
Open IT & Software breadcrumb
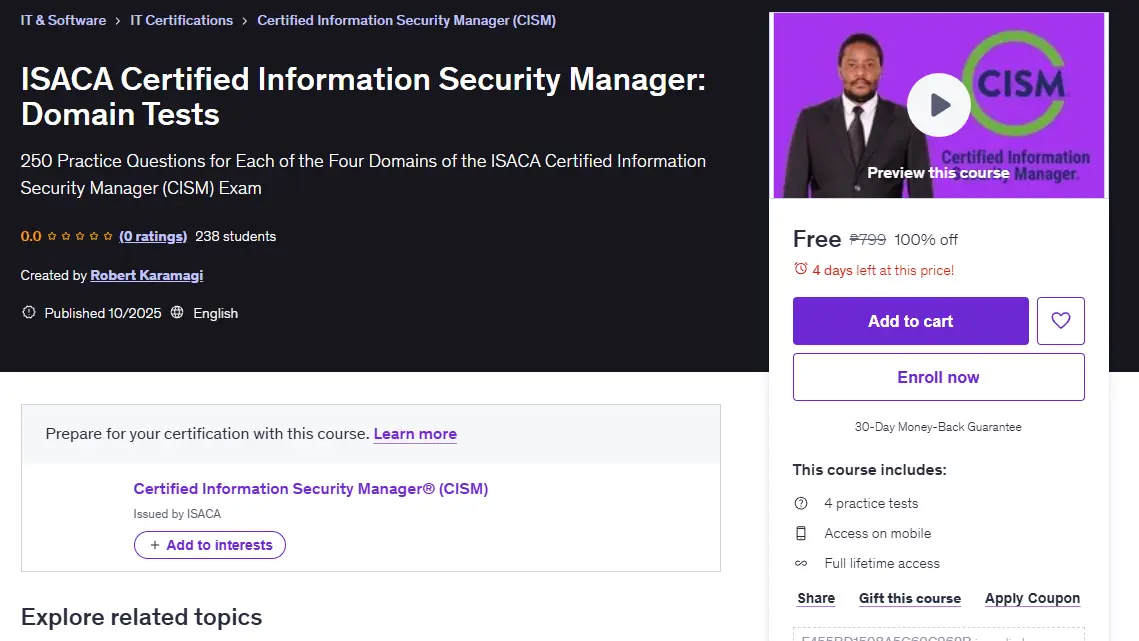pyautogui.click(x=63, y=20)
